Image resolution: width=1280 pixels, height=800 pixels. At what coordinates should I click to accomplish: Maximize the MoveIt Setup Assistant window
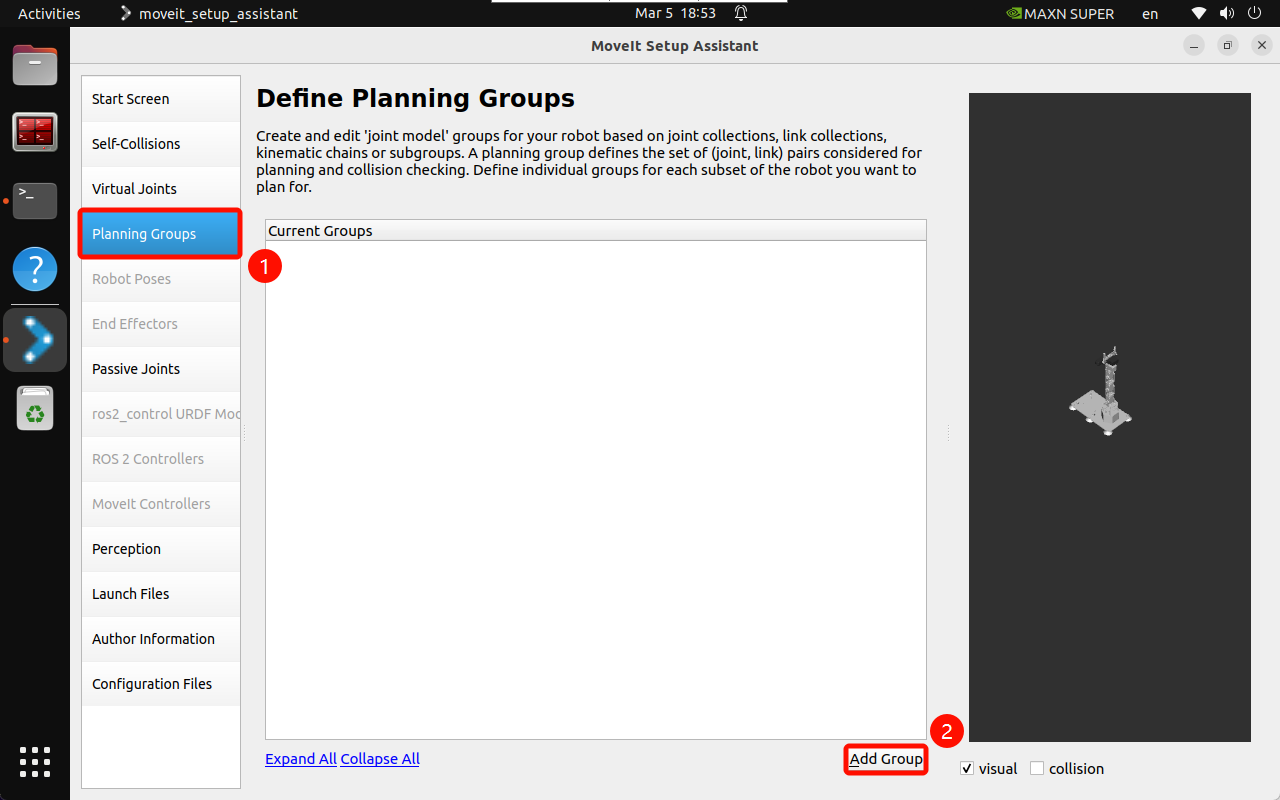point(1228,46)
